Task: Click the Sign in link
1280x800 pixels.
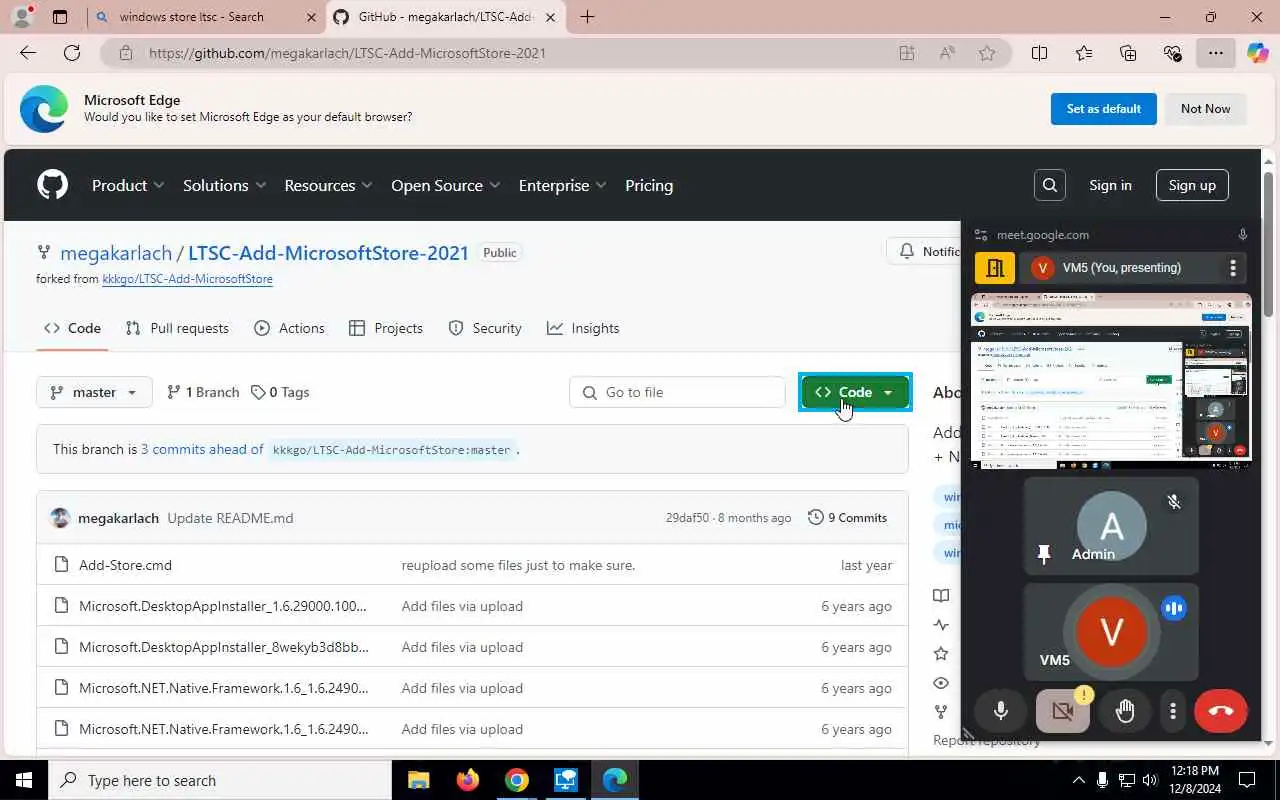Action: pos(1110,185)
